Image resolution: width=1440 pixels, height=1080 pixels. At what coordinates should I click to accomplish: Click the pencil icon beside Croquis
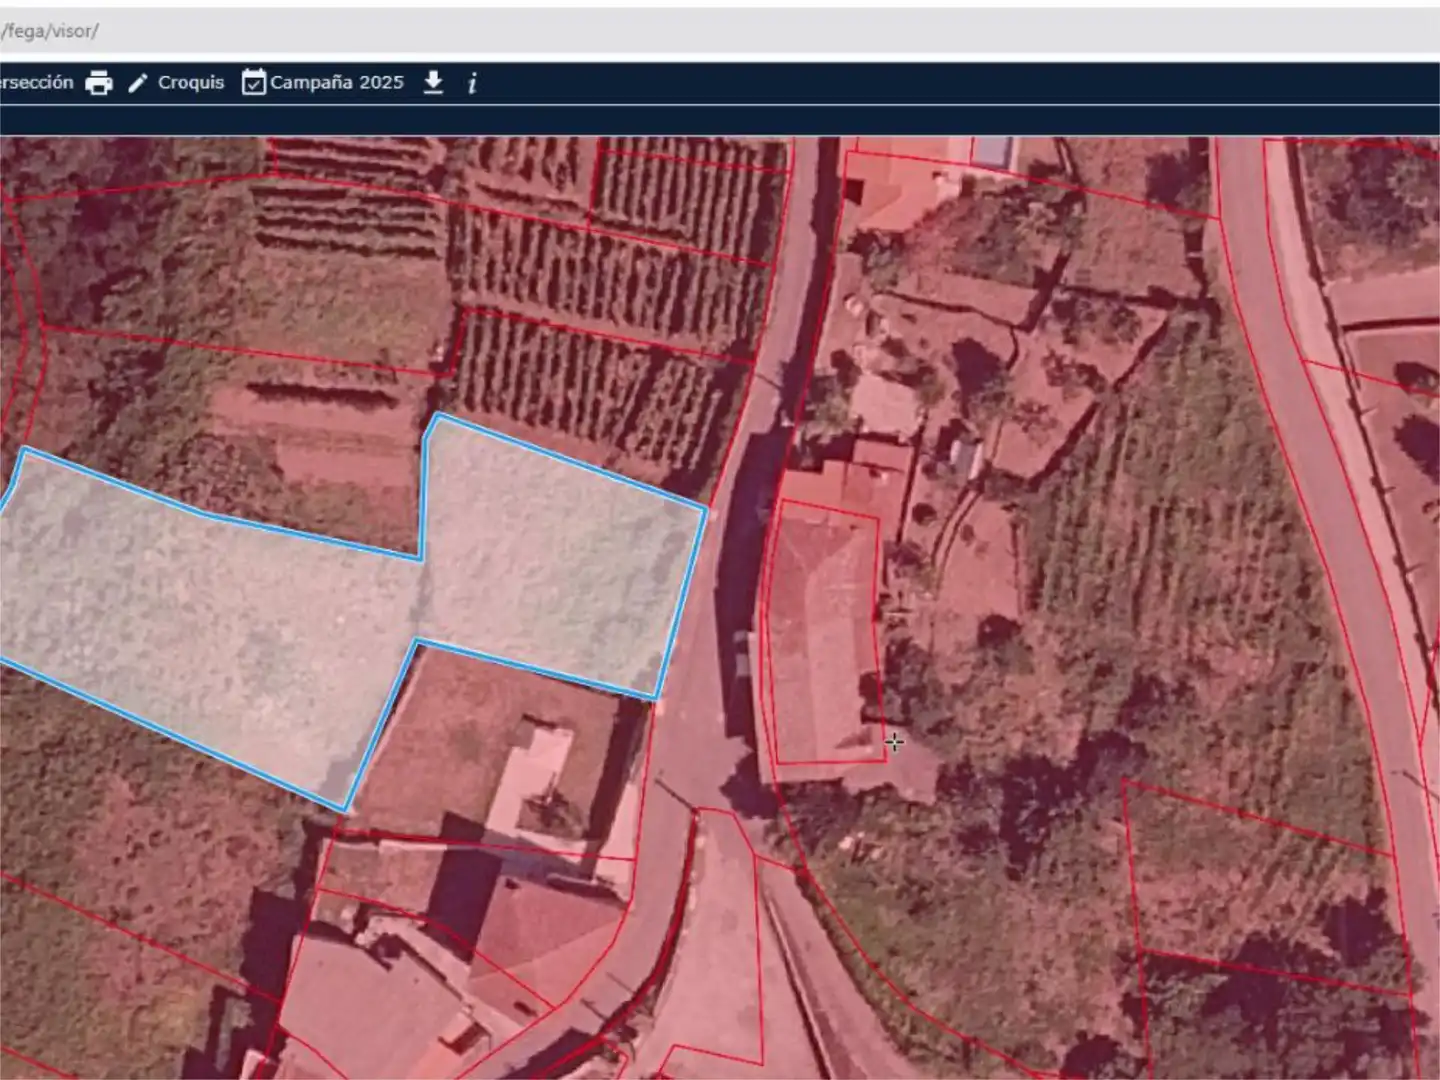pyautogui.click(x=138, y=83)
